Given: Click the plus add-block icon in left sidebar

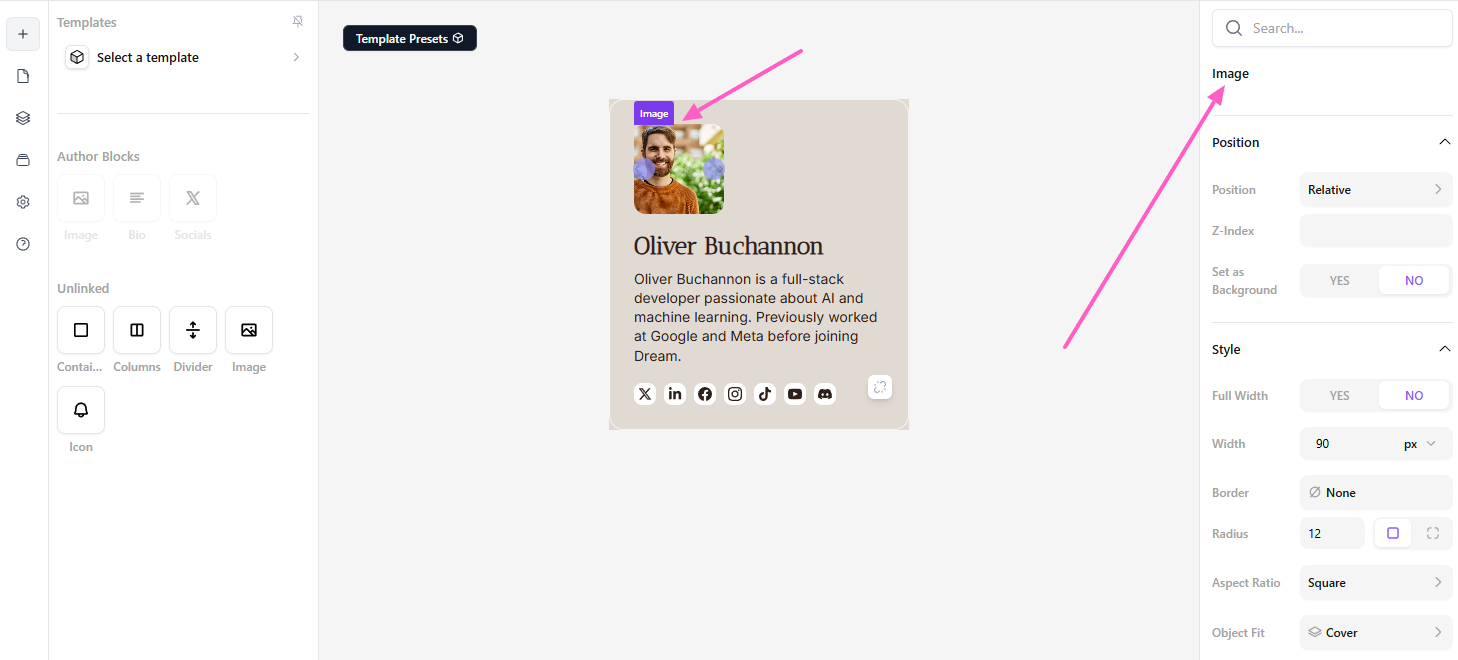Looking at the screenshot, I should (x=23, y=34).
